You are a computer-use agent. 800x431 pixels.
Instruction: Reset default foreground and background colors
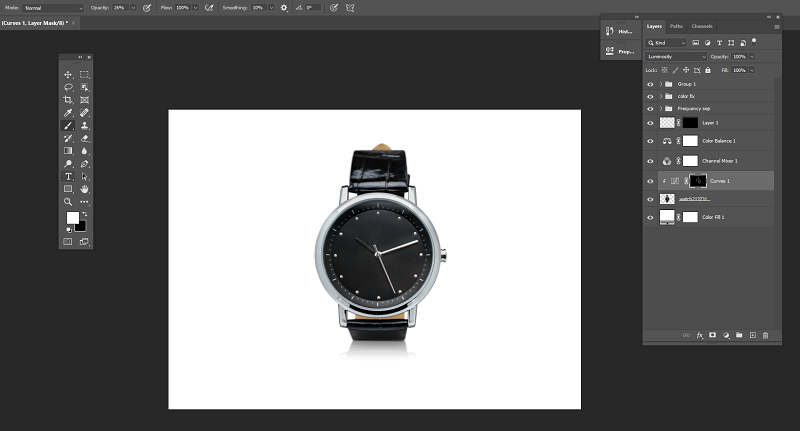(x=69, y=230)
